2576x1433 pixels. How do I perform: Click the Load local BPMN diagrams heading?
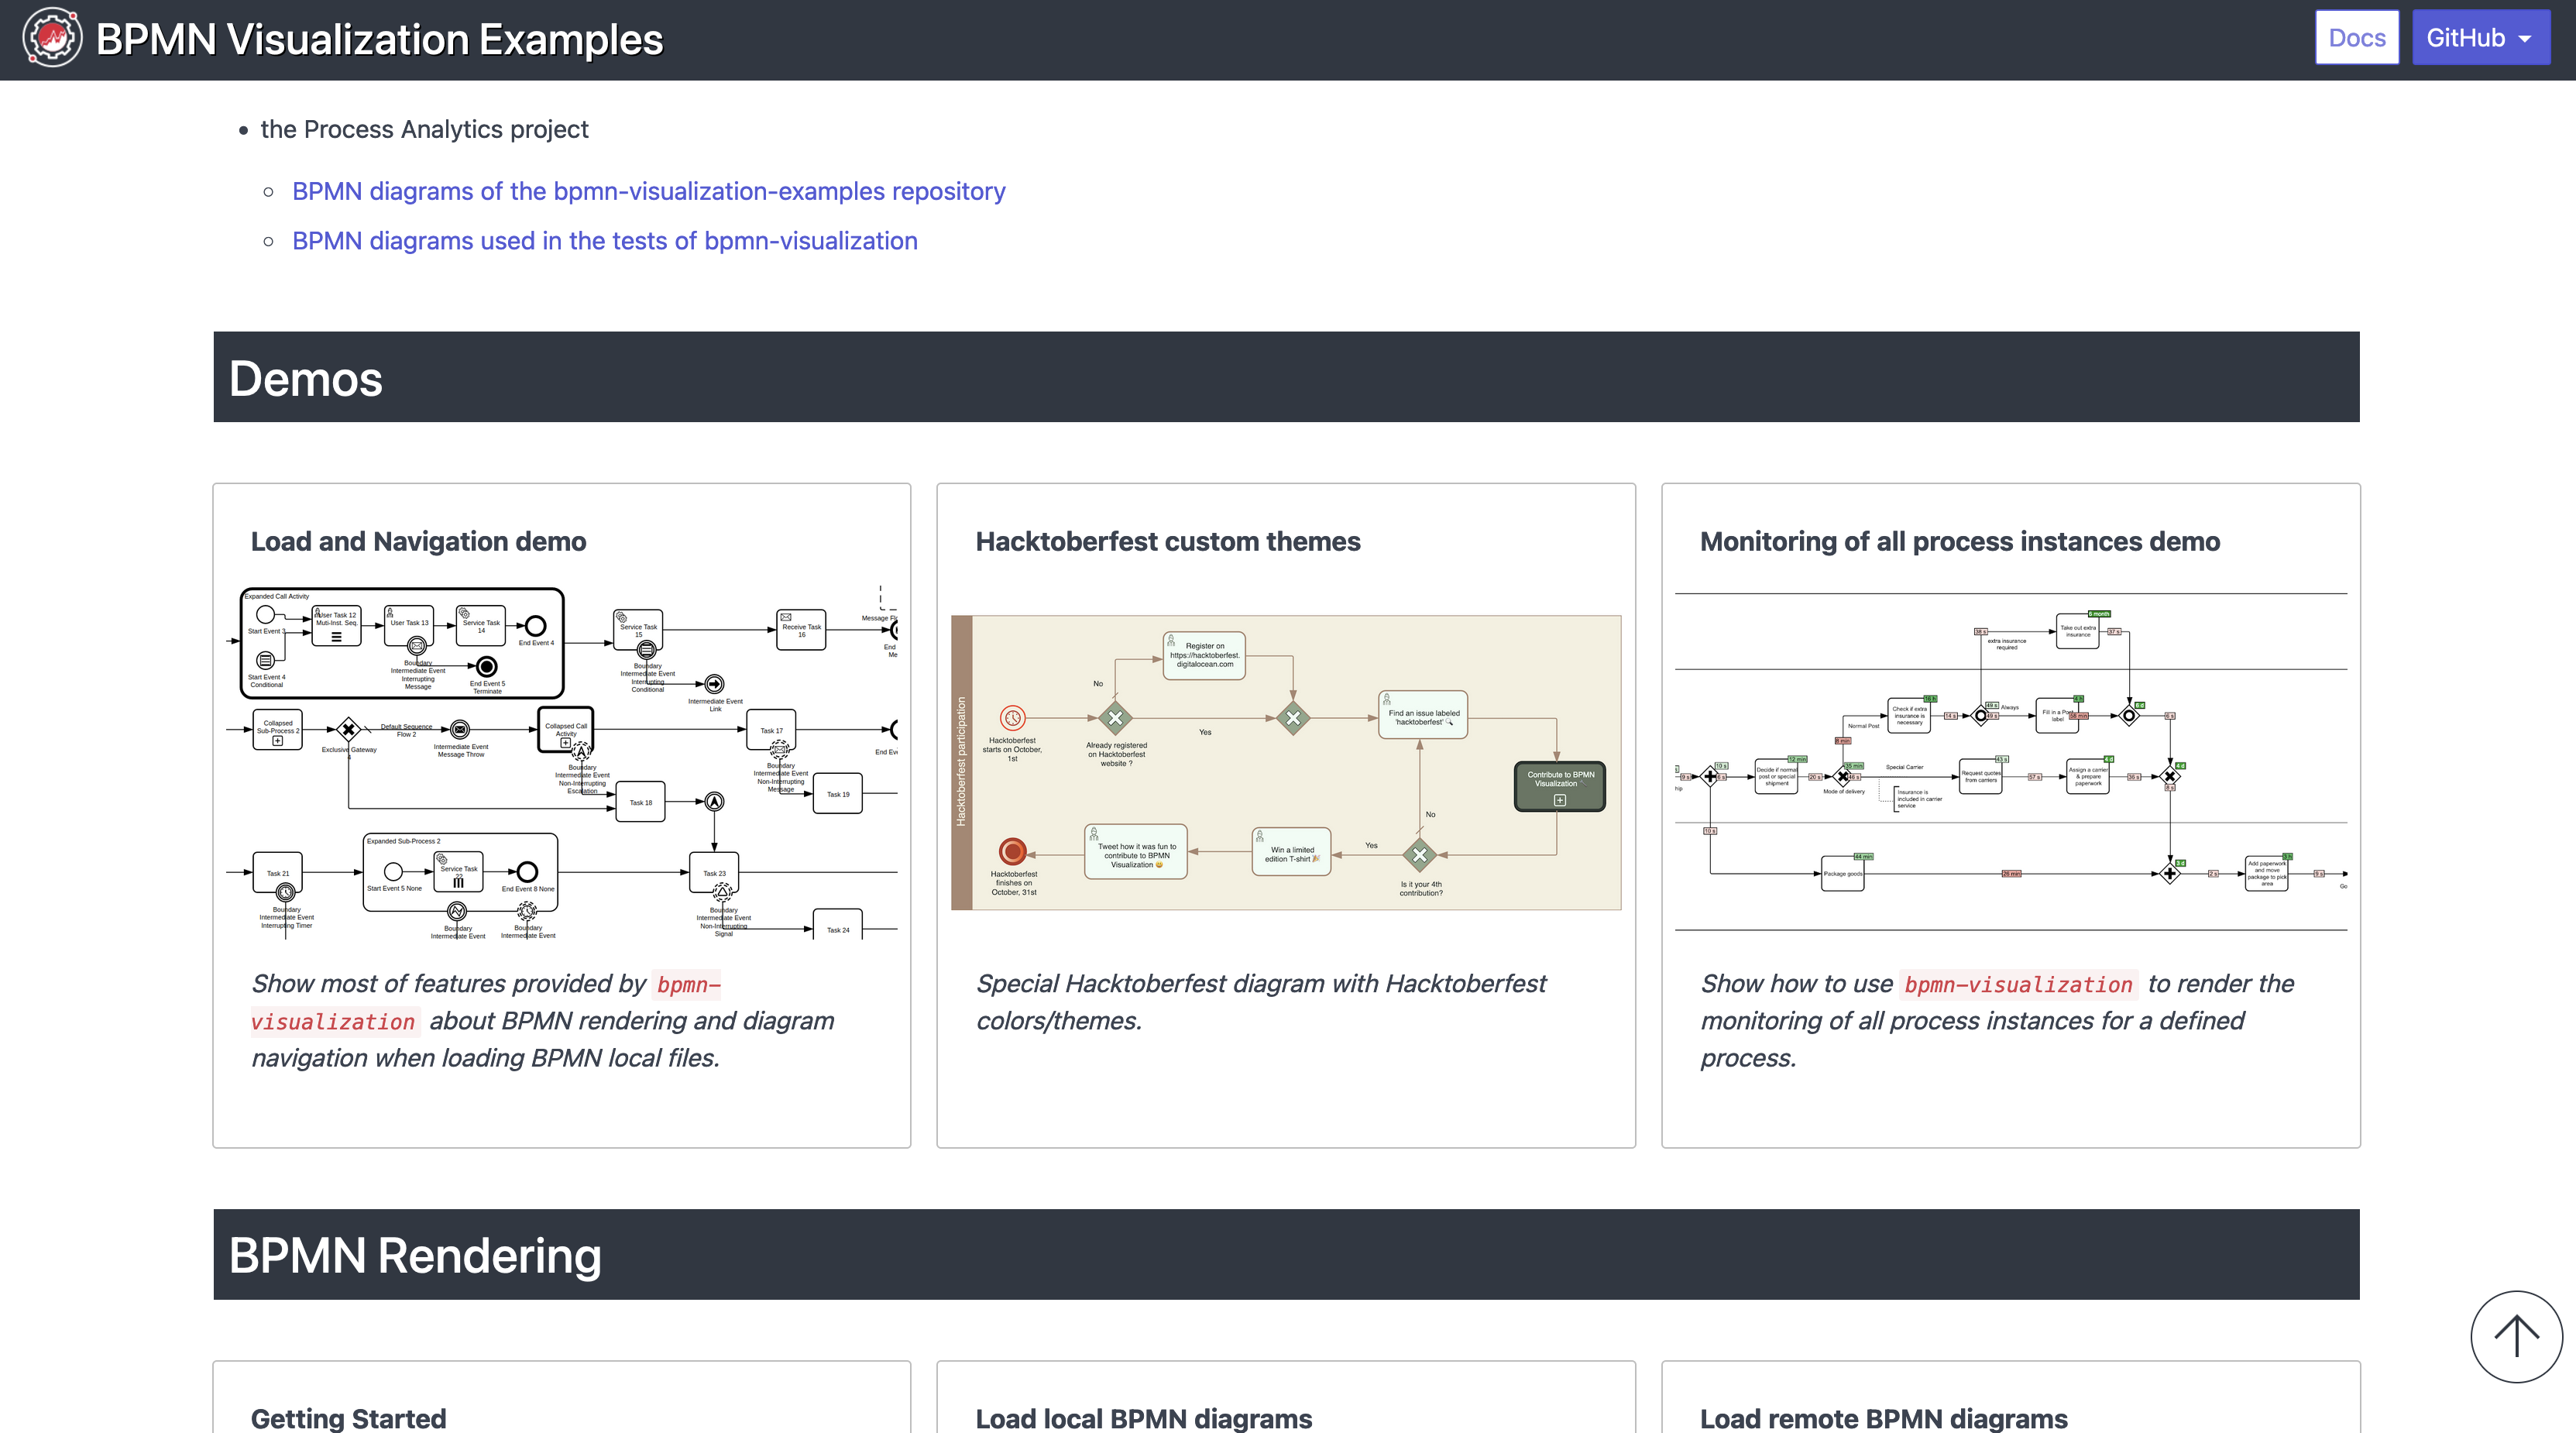pyautogui.click(x=1143, y=1418)
